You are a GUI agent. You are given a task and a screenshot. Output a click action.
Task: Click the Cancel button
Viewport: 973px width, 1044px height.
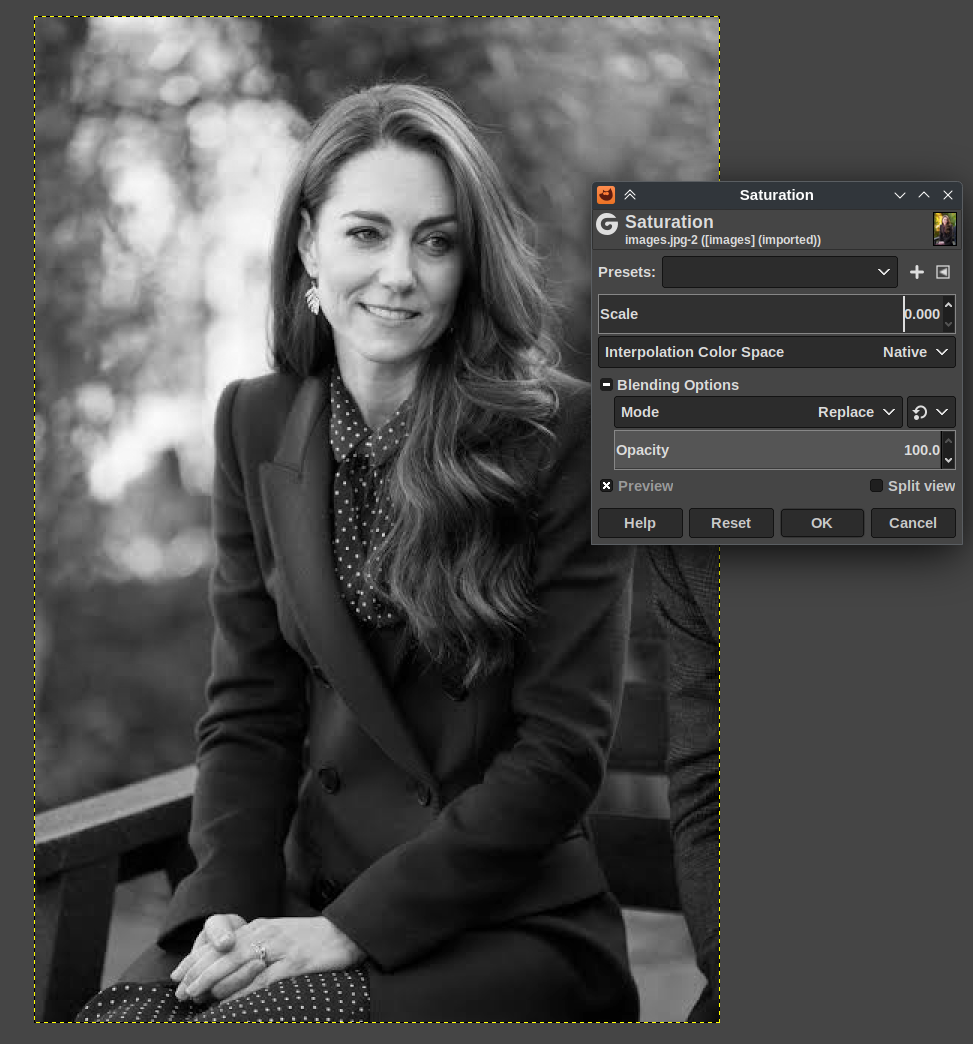(x=913, y=523)
